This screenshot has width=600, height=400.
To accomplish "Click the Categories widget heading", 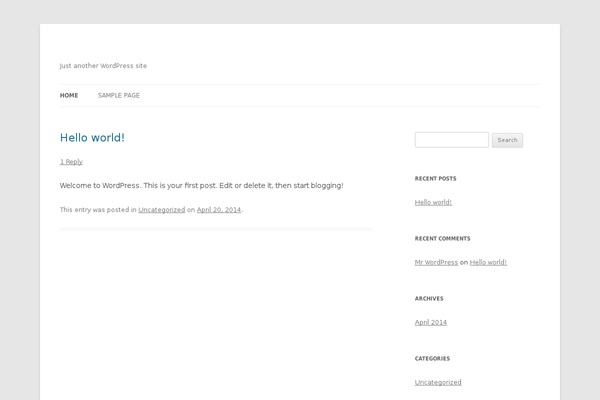I will pos(432,358).
